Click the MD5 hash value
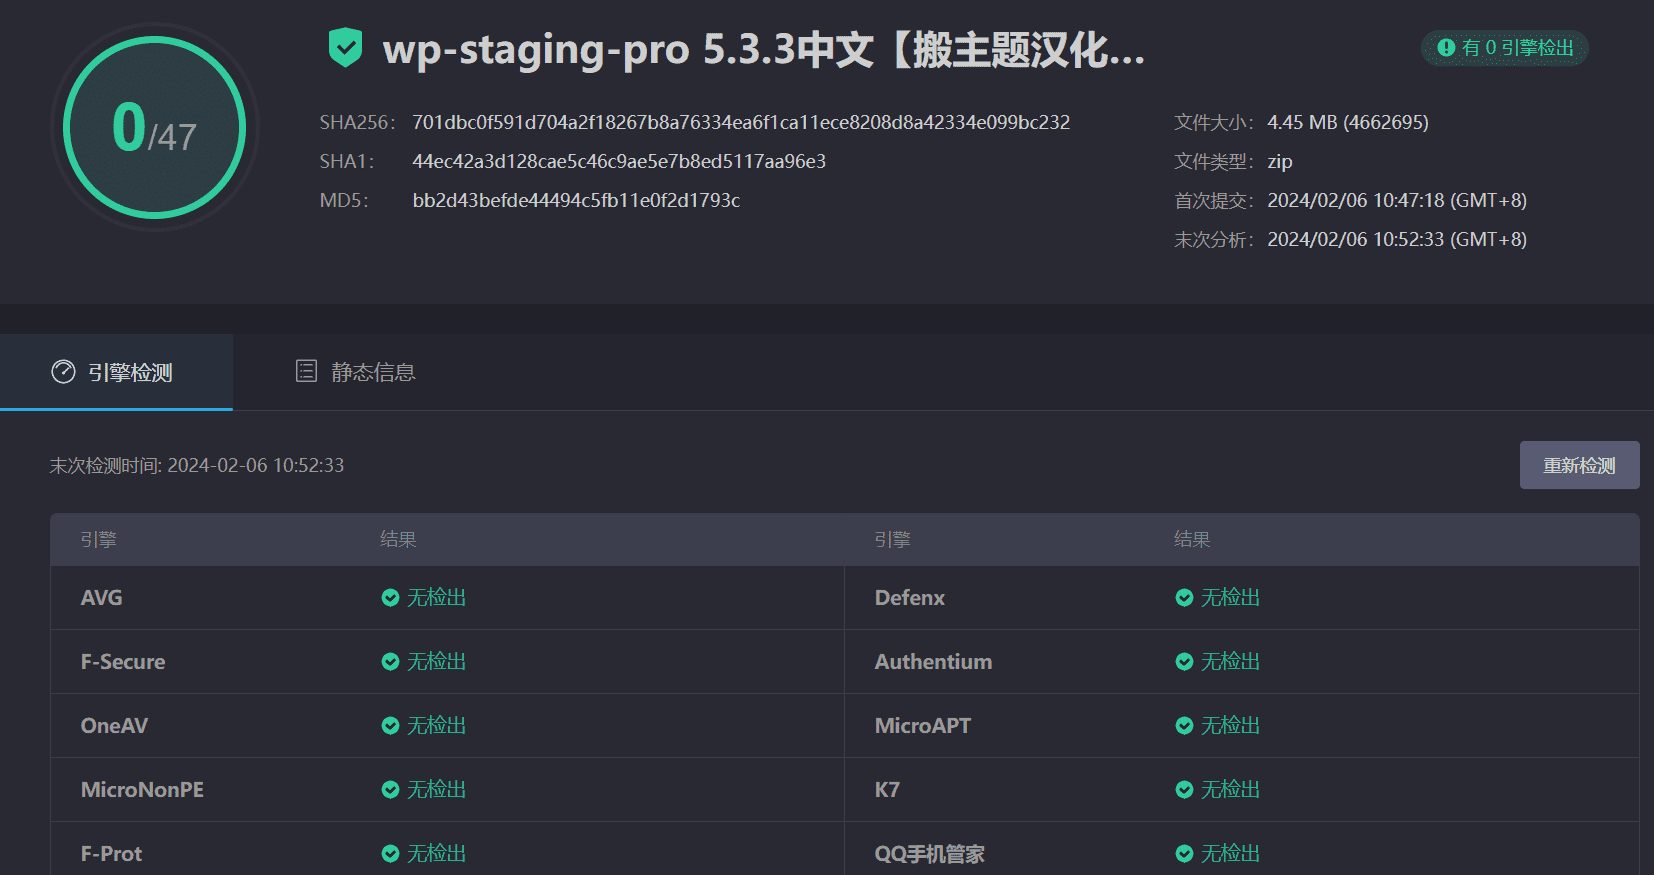Screen dimensions: 1654x875 tap(576, 200)
